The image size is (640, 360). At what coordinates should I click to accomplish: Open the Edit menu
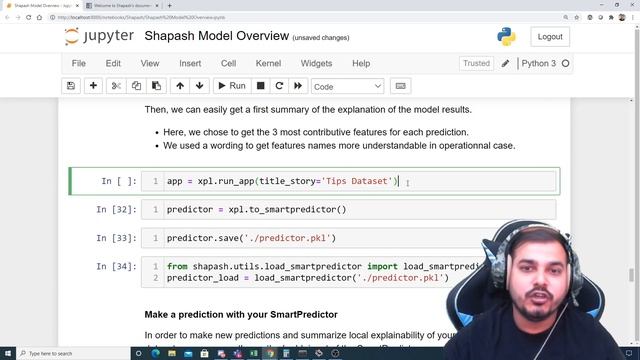(x=113, y=63)
